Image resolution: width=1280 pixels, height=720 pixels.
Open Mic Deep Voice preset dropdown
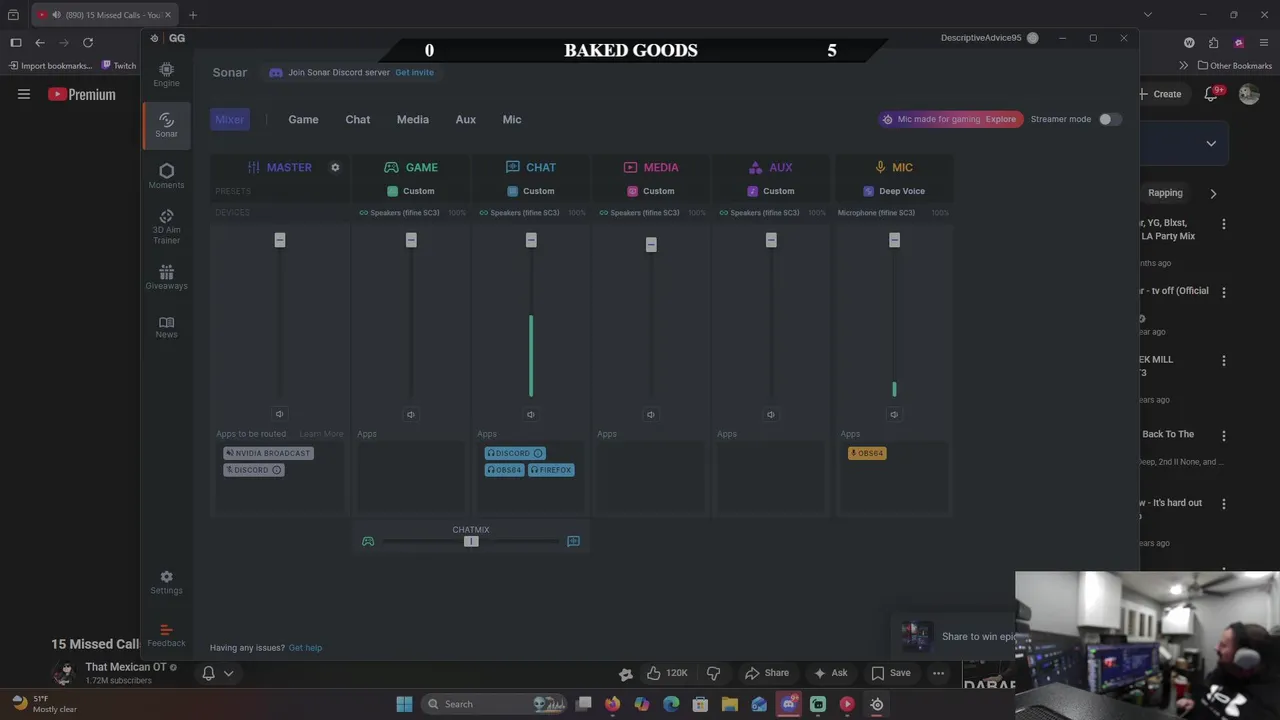point(894,191)
